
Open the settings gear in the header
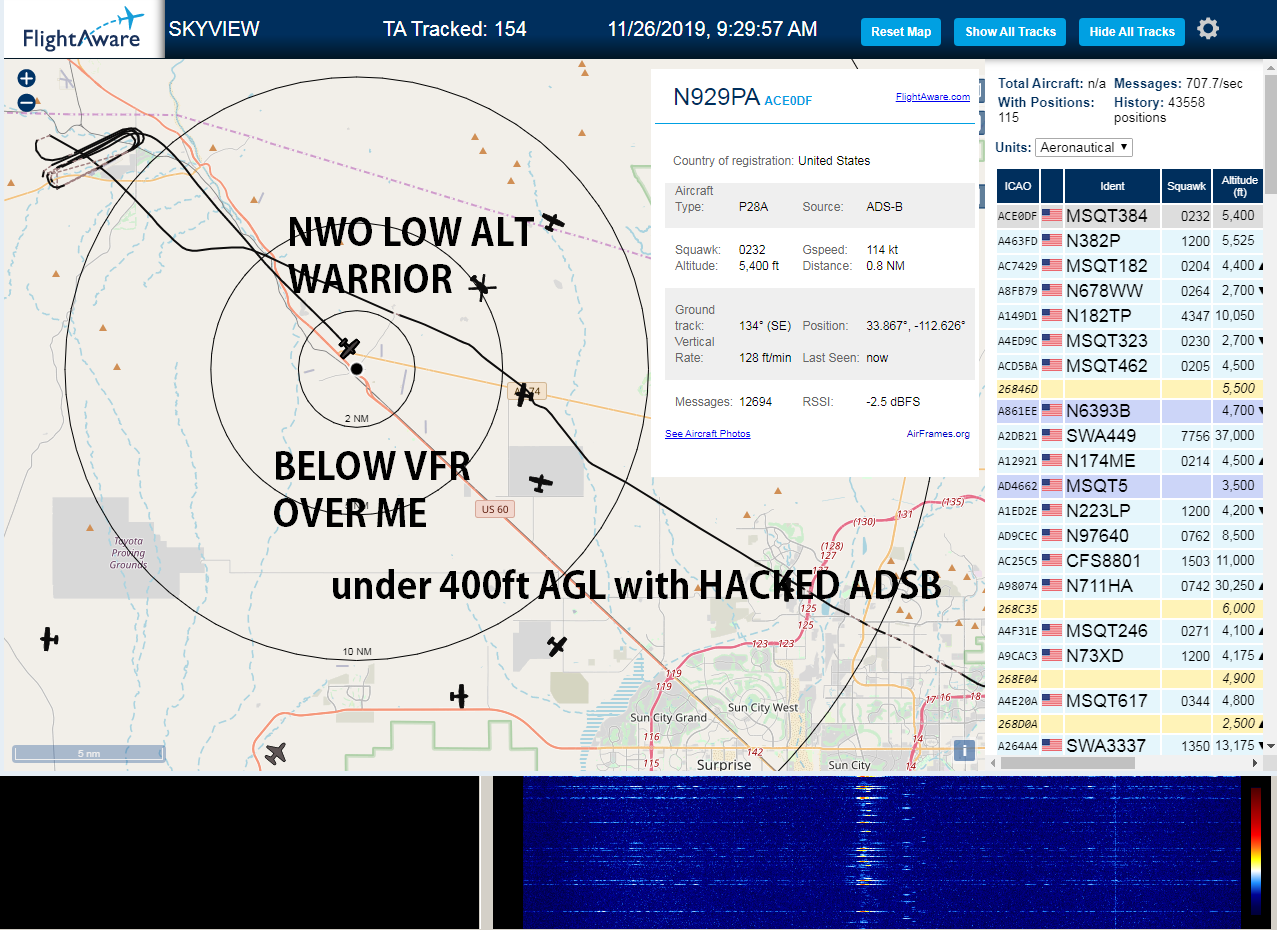[x=1208, y=29]
